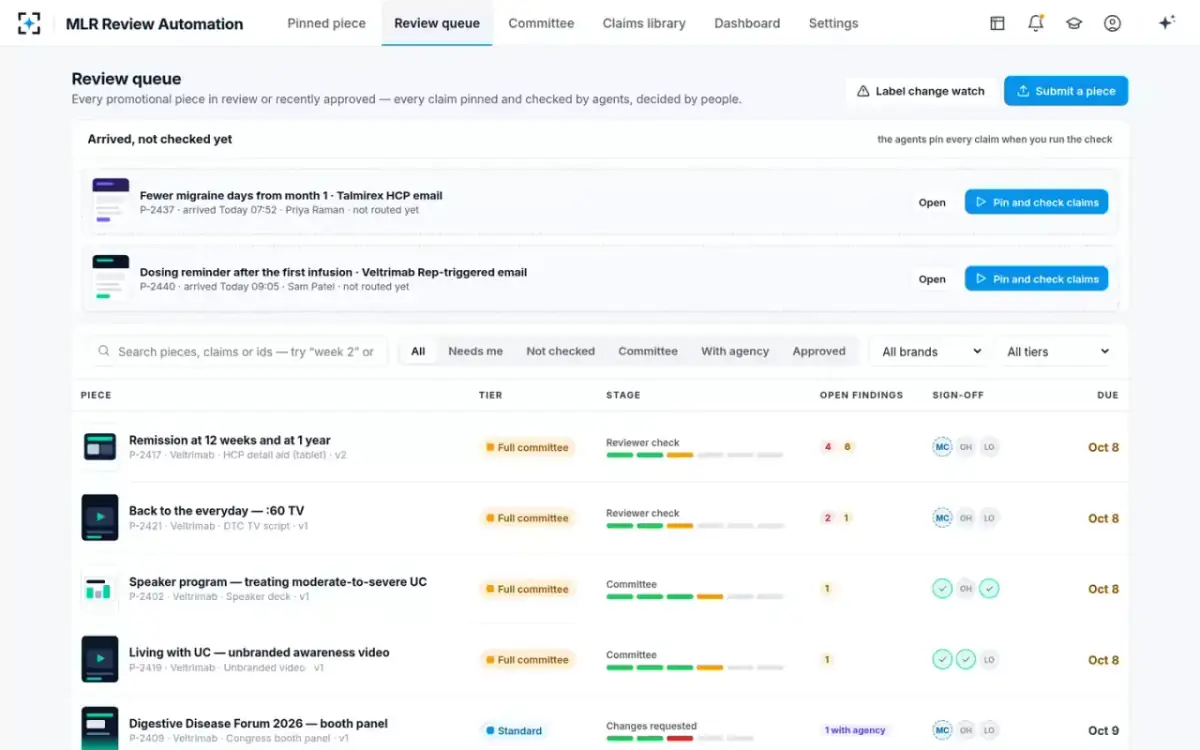This screenshot has width=1200, height=750.
Task: Click red 4 findings badge for Remission piece
Action: pyautogui.click(x=827, y=447)
